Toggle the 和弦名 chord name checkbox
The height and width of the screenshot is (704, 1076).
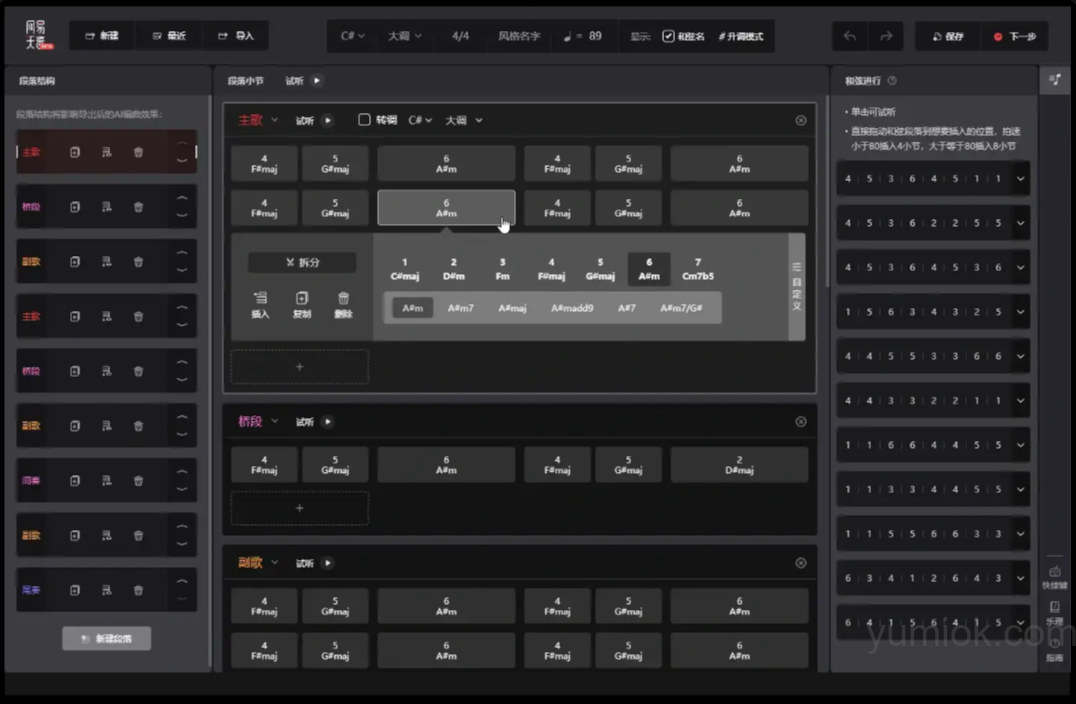pyautogui.click(x=668, y=36)
